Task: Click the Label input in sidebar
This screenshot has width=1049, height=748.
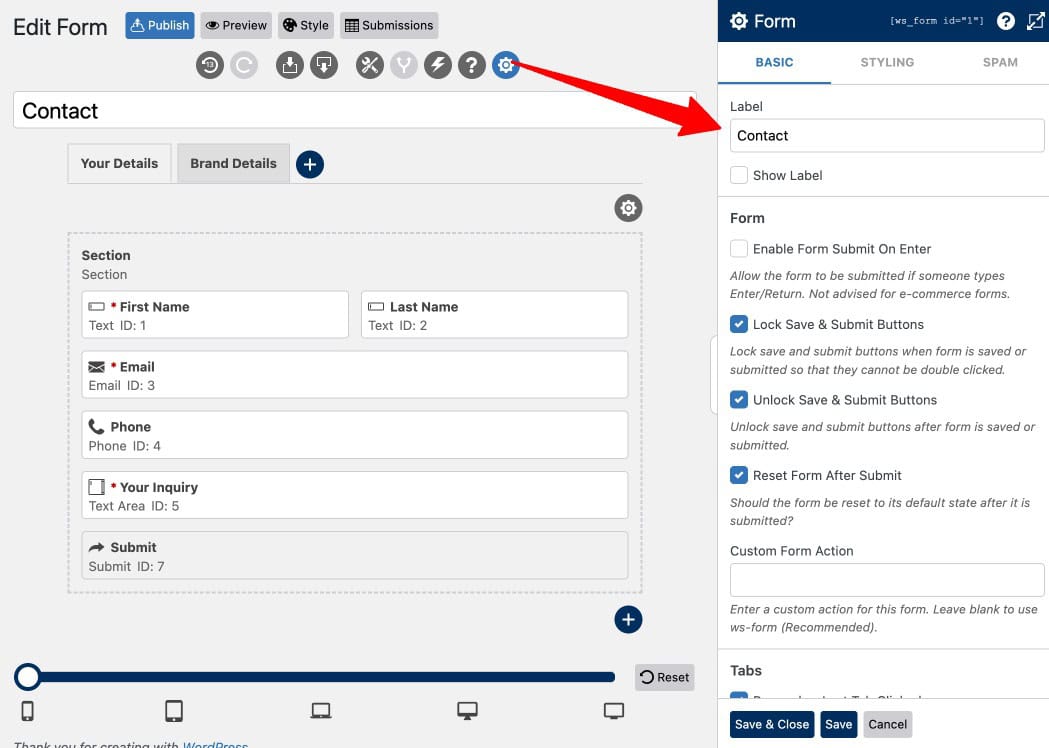Action: pos(886,136)
